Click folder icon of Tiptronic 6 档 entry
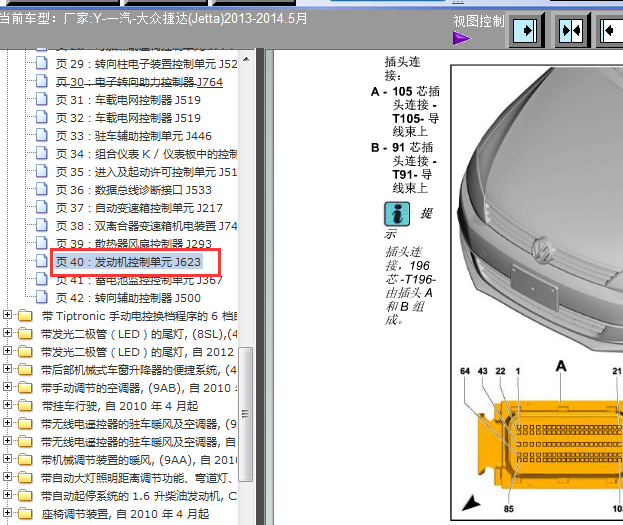This screenshot has width=623, height=525. (25, 316)
